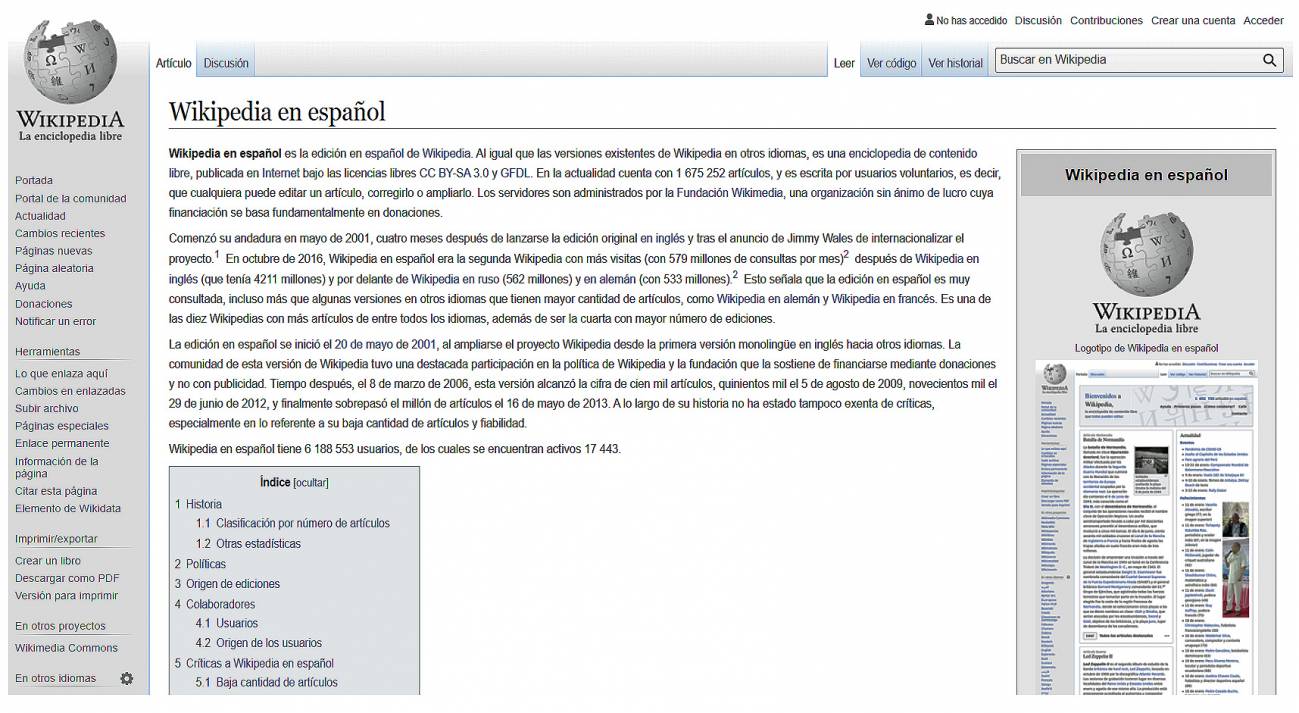
Task: Click En otros proyectos sidebar heading
Action: pyautogui.click(x=60, y=626)
